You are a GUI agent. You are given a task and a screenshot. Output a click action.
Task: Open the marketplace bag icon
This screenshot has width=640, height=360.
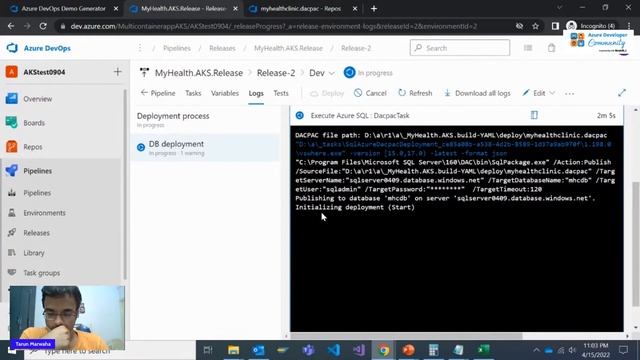pos(551,48)
